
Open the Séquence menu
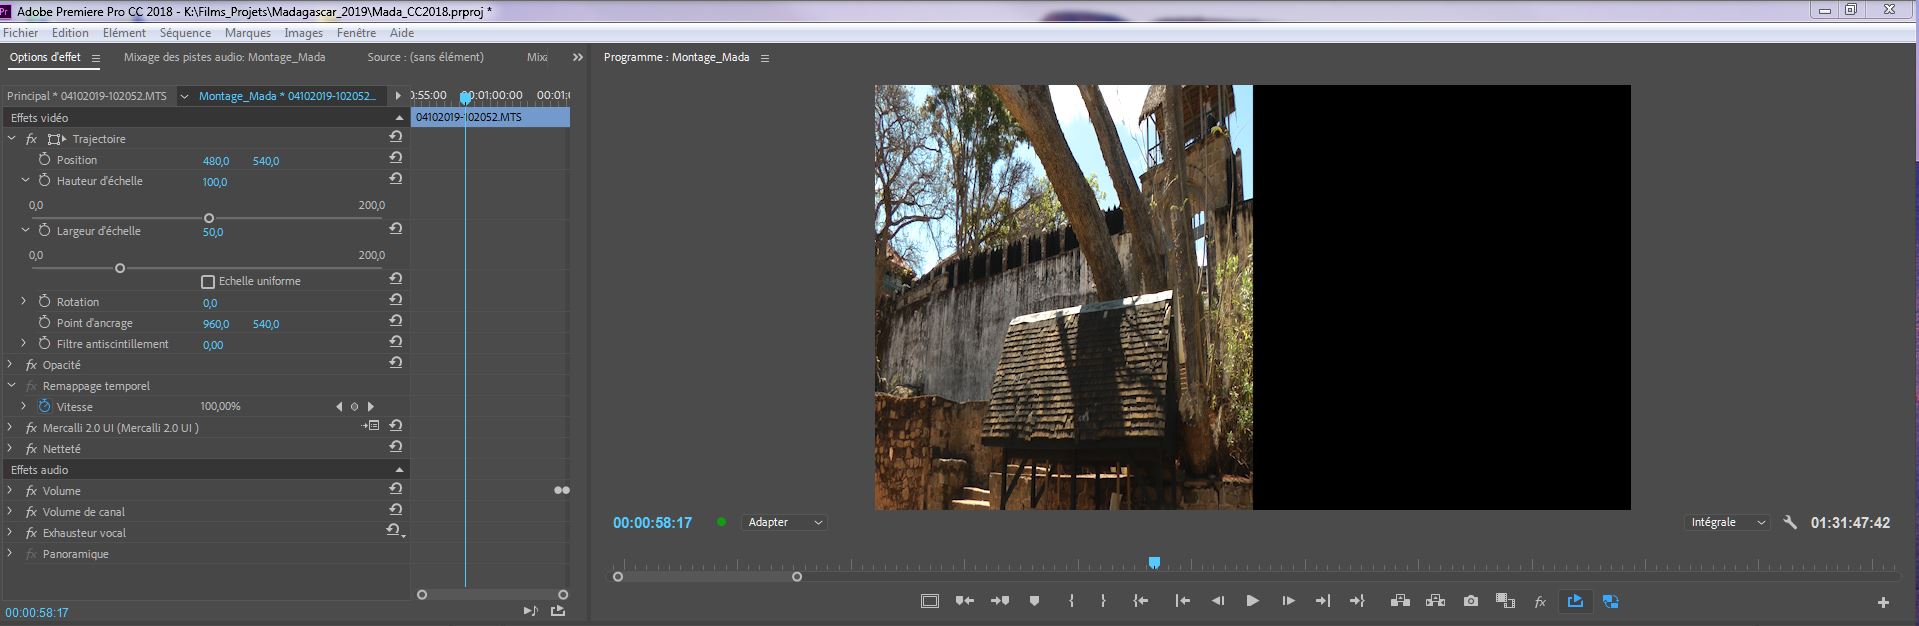185,33
